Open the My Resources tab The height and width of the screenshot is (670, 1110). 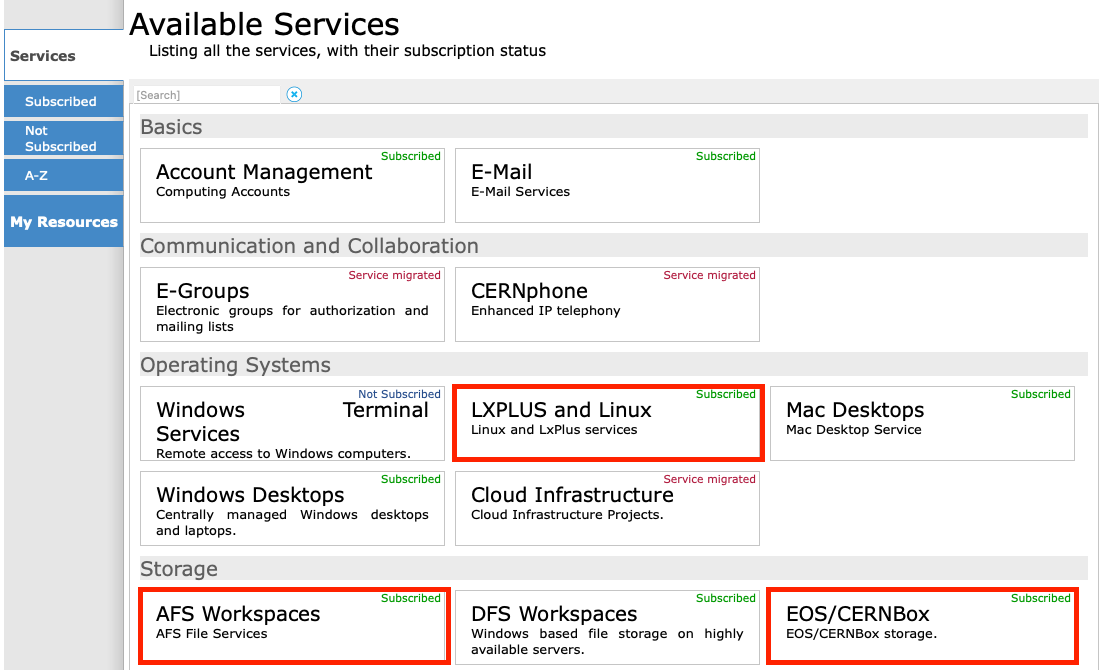click(x=64, y=222)
